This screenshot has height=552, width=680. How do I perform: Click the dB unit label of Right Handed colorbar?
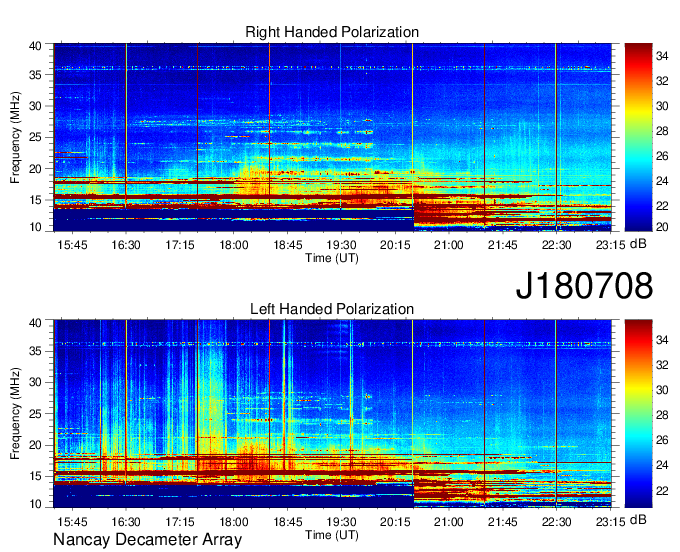[x=638, y=244]
